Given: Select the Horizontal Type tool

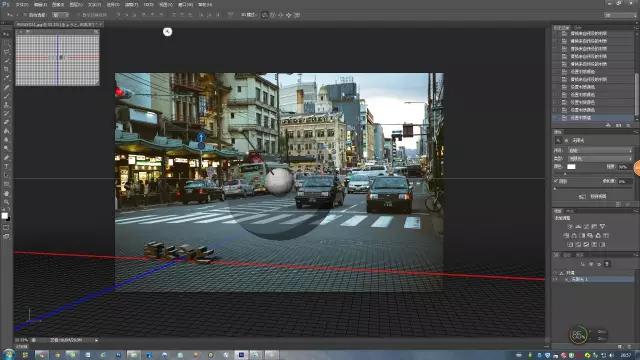Looking at the screenshot, I should click(x=6, y=166).
